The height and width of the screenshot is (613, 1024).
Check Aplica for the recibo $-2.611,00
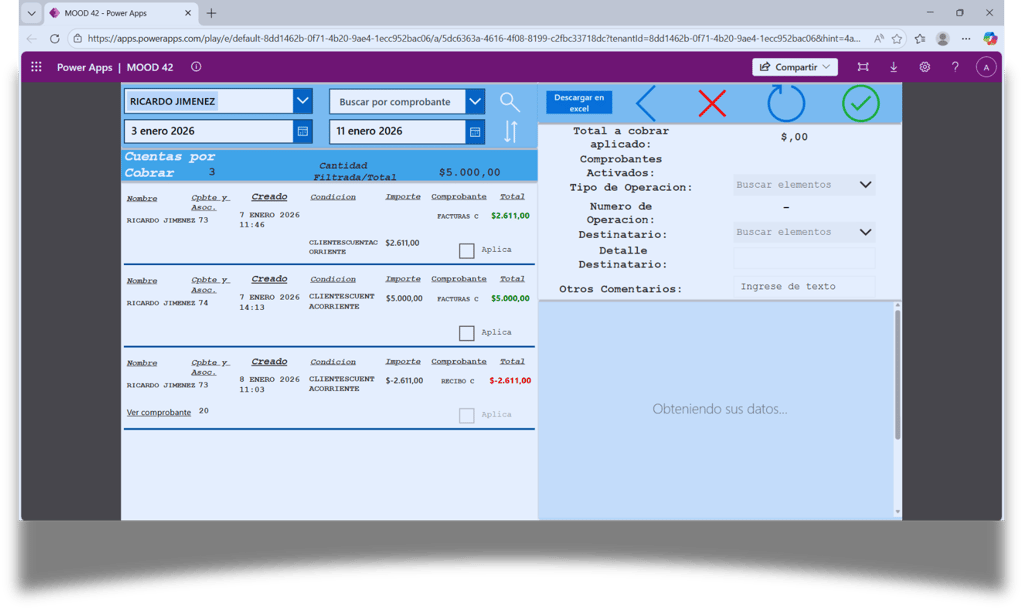[x=466, y=415]
